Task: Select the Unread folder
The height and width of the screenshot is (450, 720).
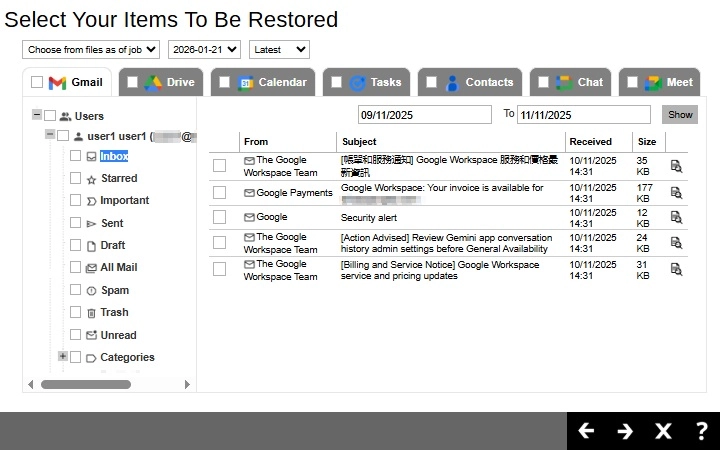Action: click(118, 335)
